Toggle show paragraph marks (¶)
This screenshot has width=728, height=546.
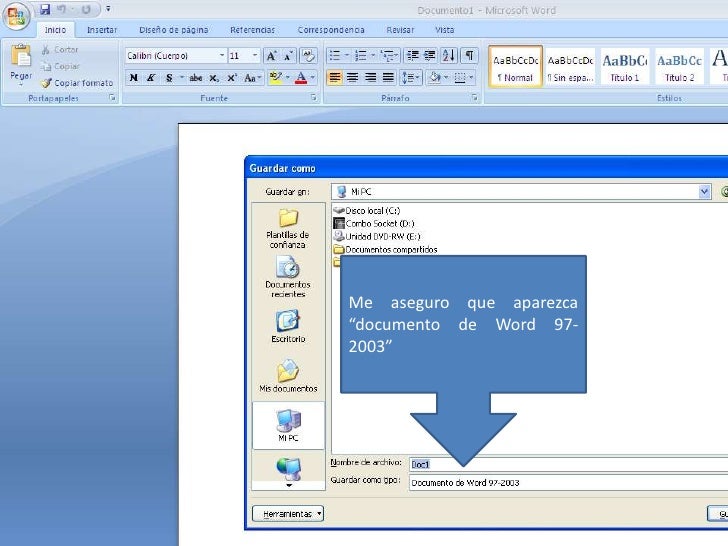click(469, 56)
